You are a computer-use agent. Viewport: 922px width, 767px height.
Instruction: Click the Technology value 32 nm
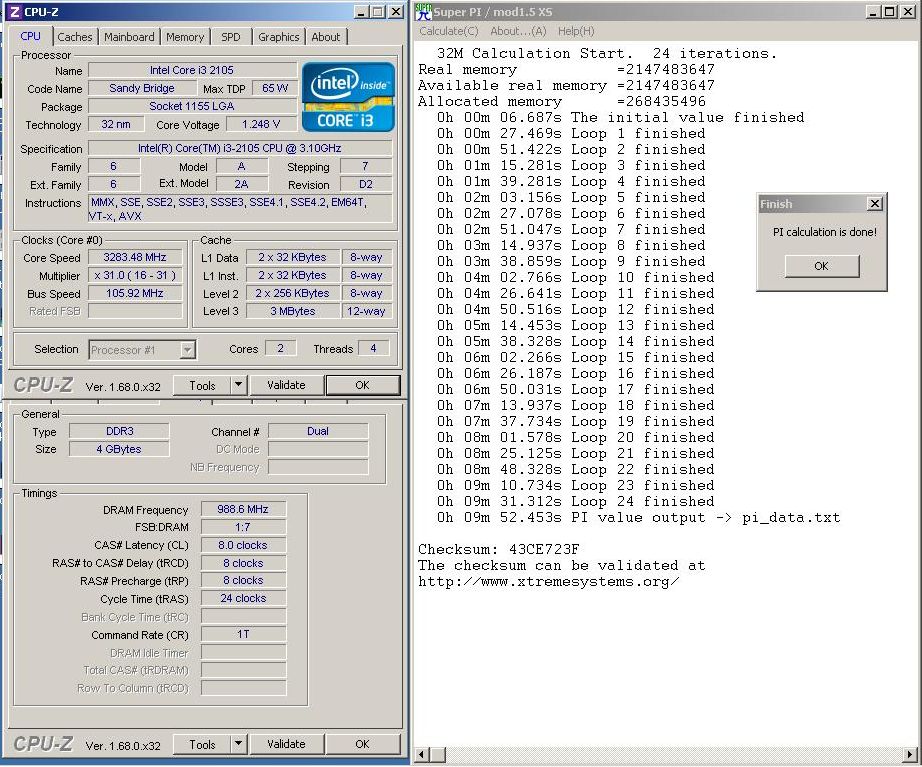click(x=116, y=124)
